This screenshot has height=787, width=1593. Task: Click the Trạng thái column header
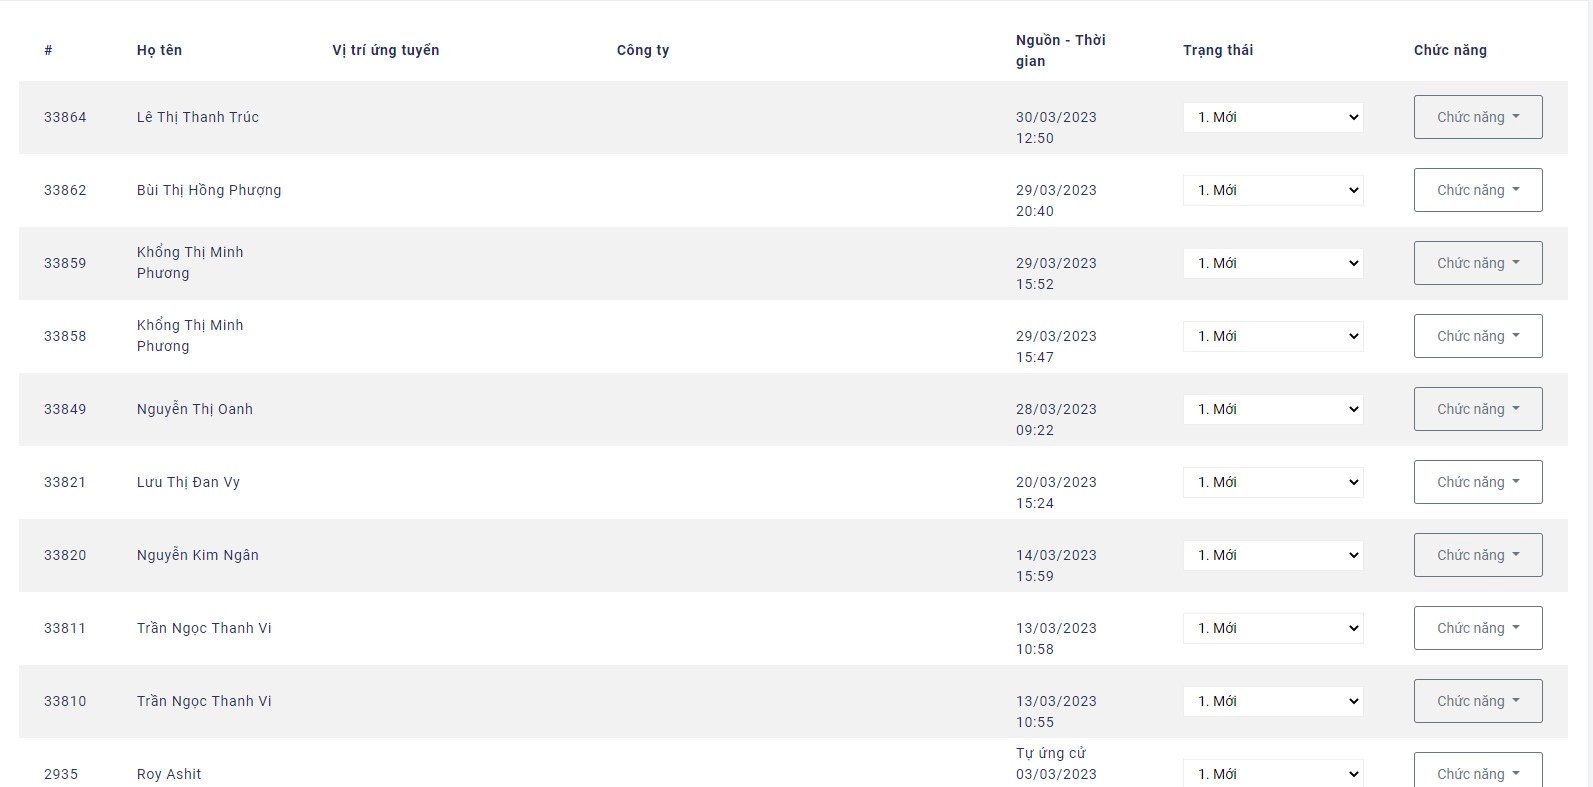[1217, 50]
